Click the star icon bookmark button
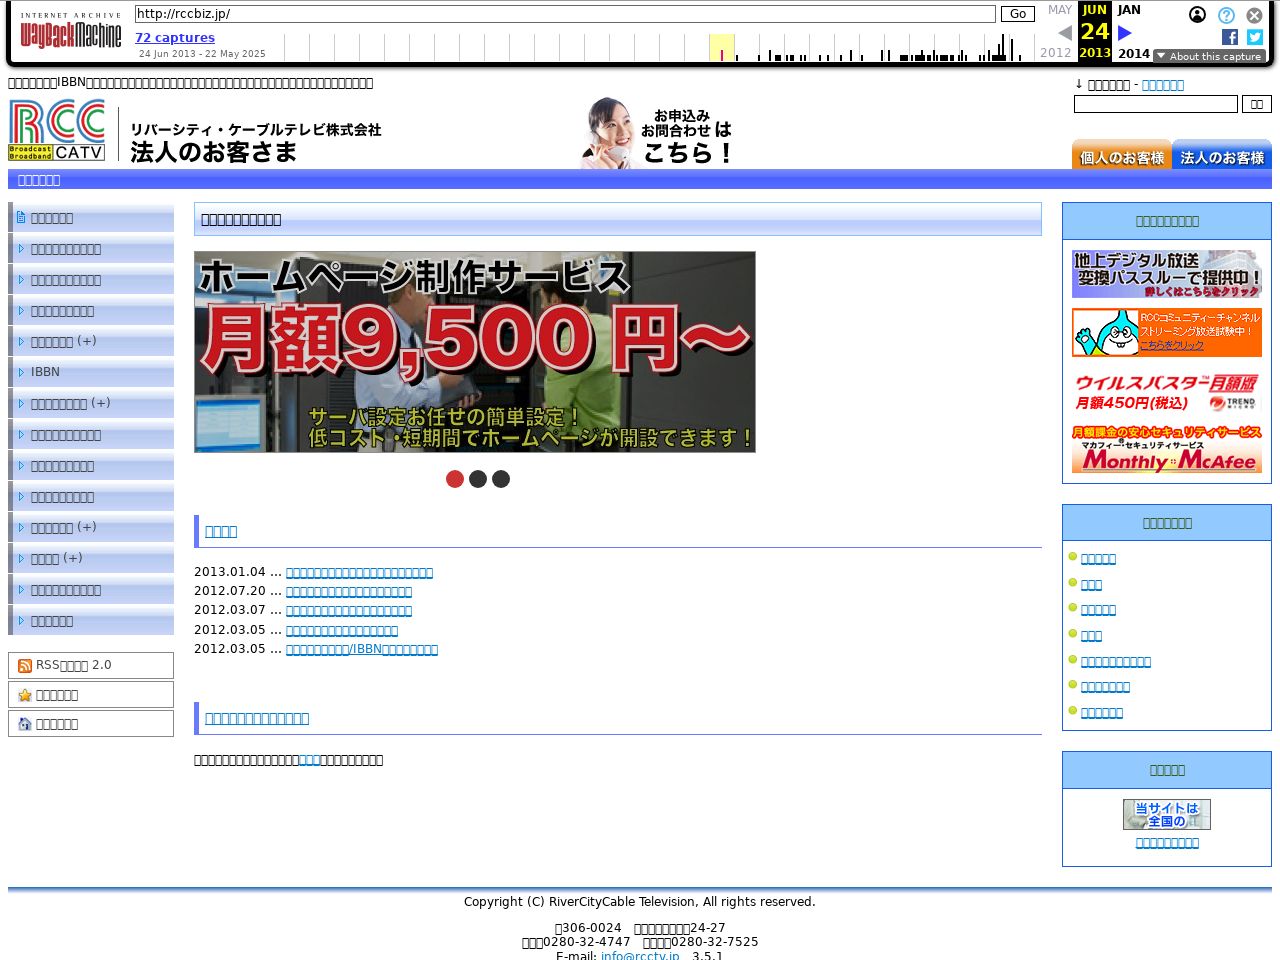Image resolution: width=1280 pixels, height=960 pixels. 91,694
